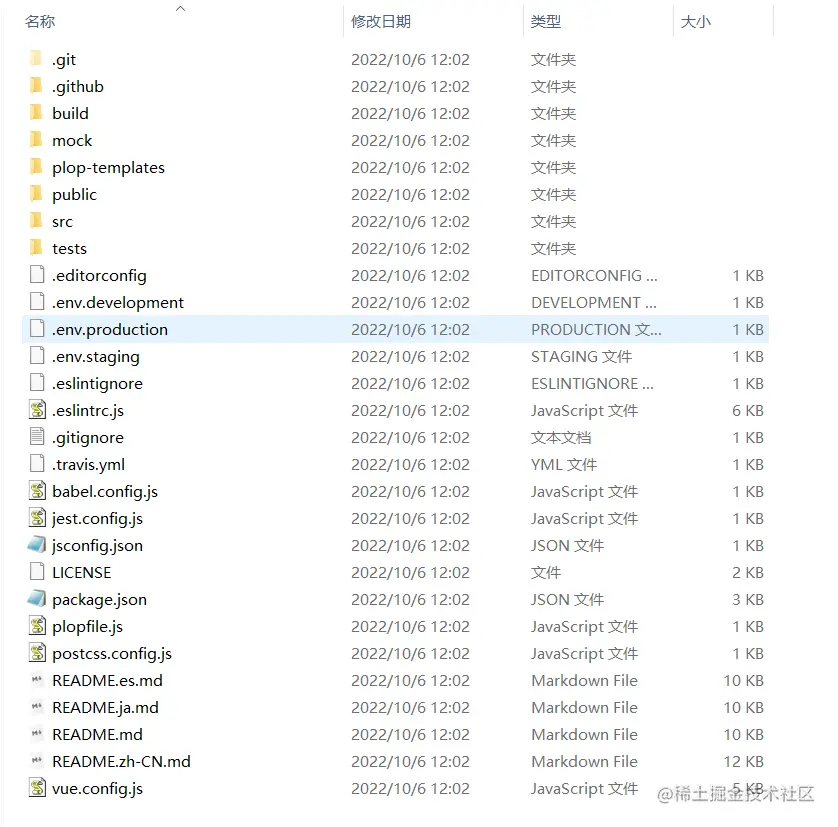Select the tests folder icon

click(x=36, y=247)
